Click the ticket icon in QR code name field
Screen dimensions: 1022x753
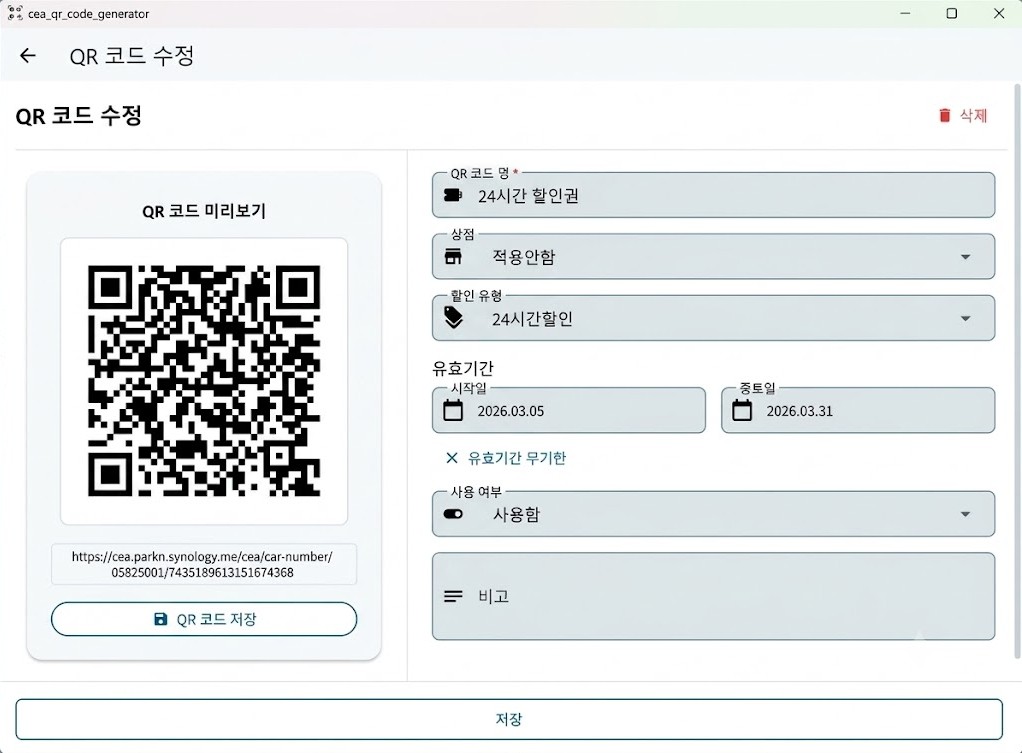click(x=453, y=195)
